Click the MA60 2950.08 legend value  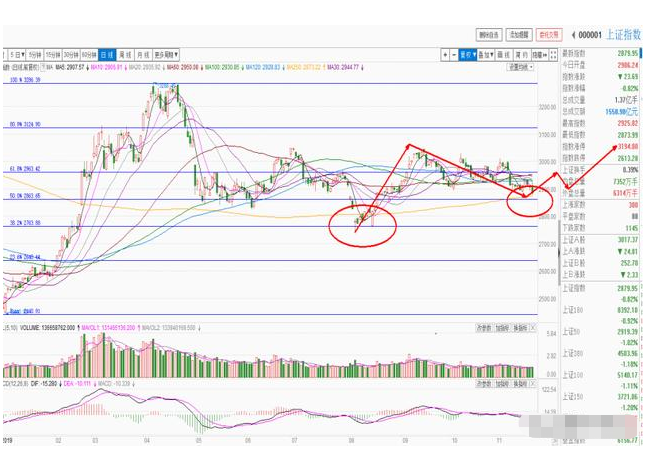[184, 67]
